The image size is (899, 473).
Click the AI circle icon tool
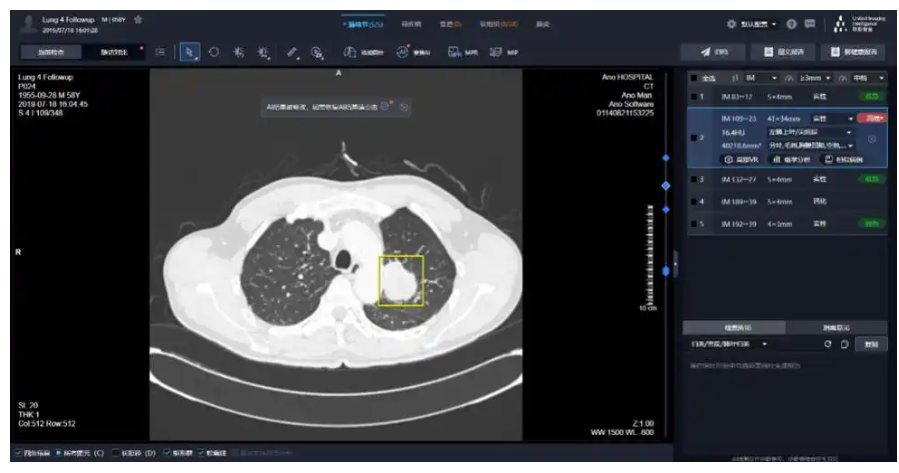click(402, 52)
